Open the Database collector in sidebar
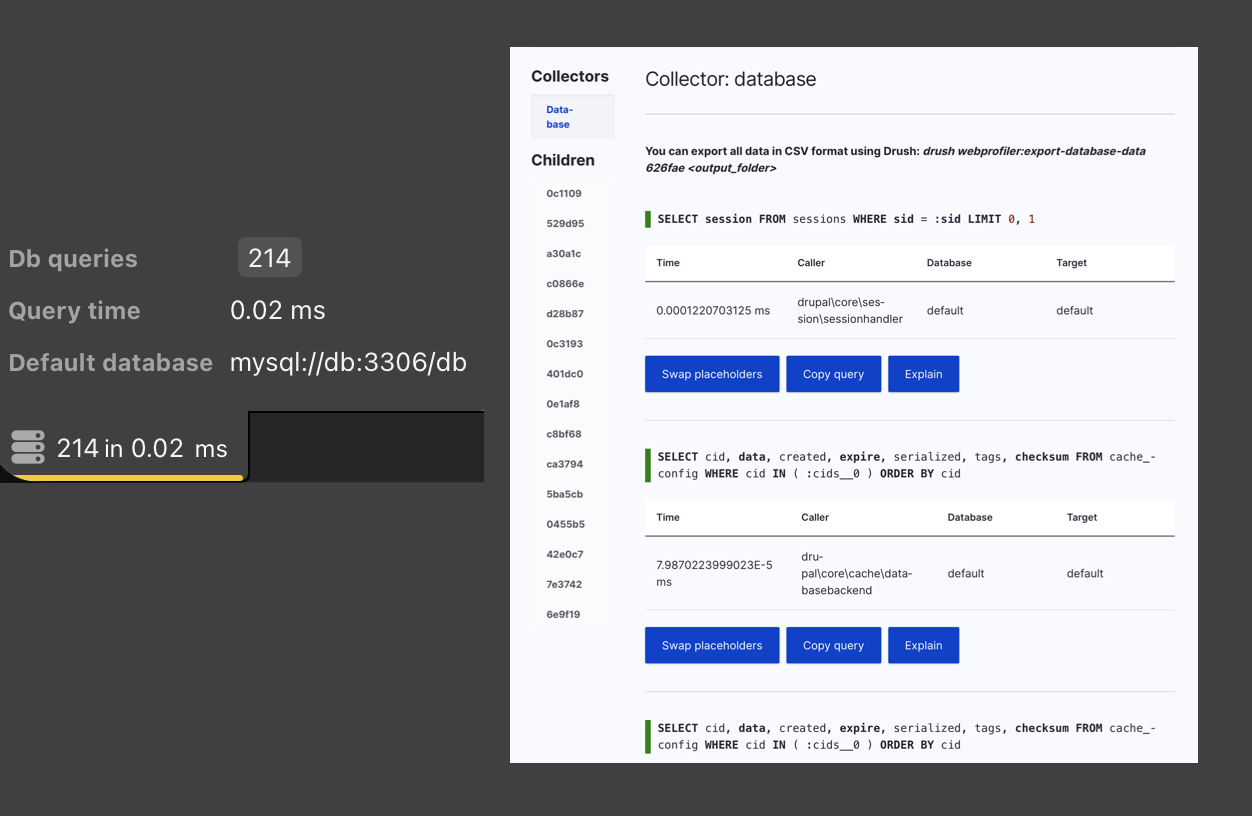1252x816 pixels. (x=559, y=117)
